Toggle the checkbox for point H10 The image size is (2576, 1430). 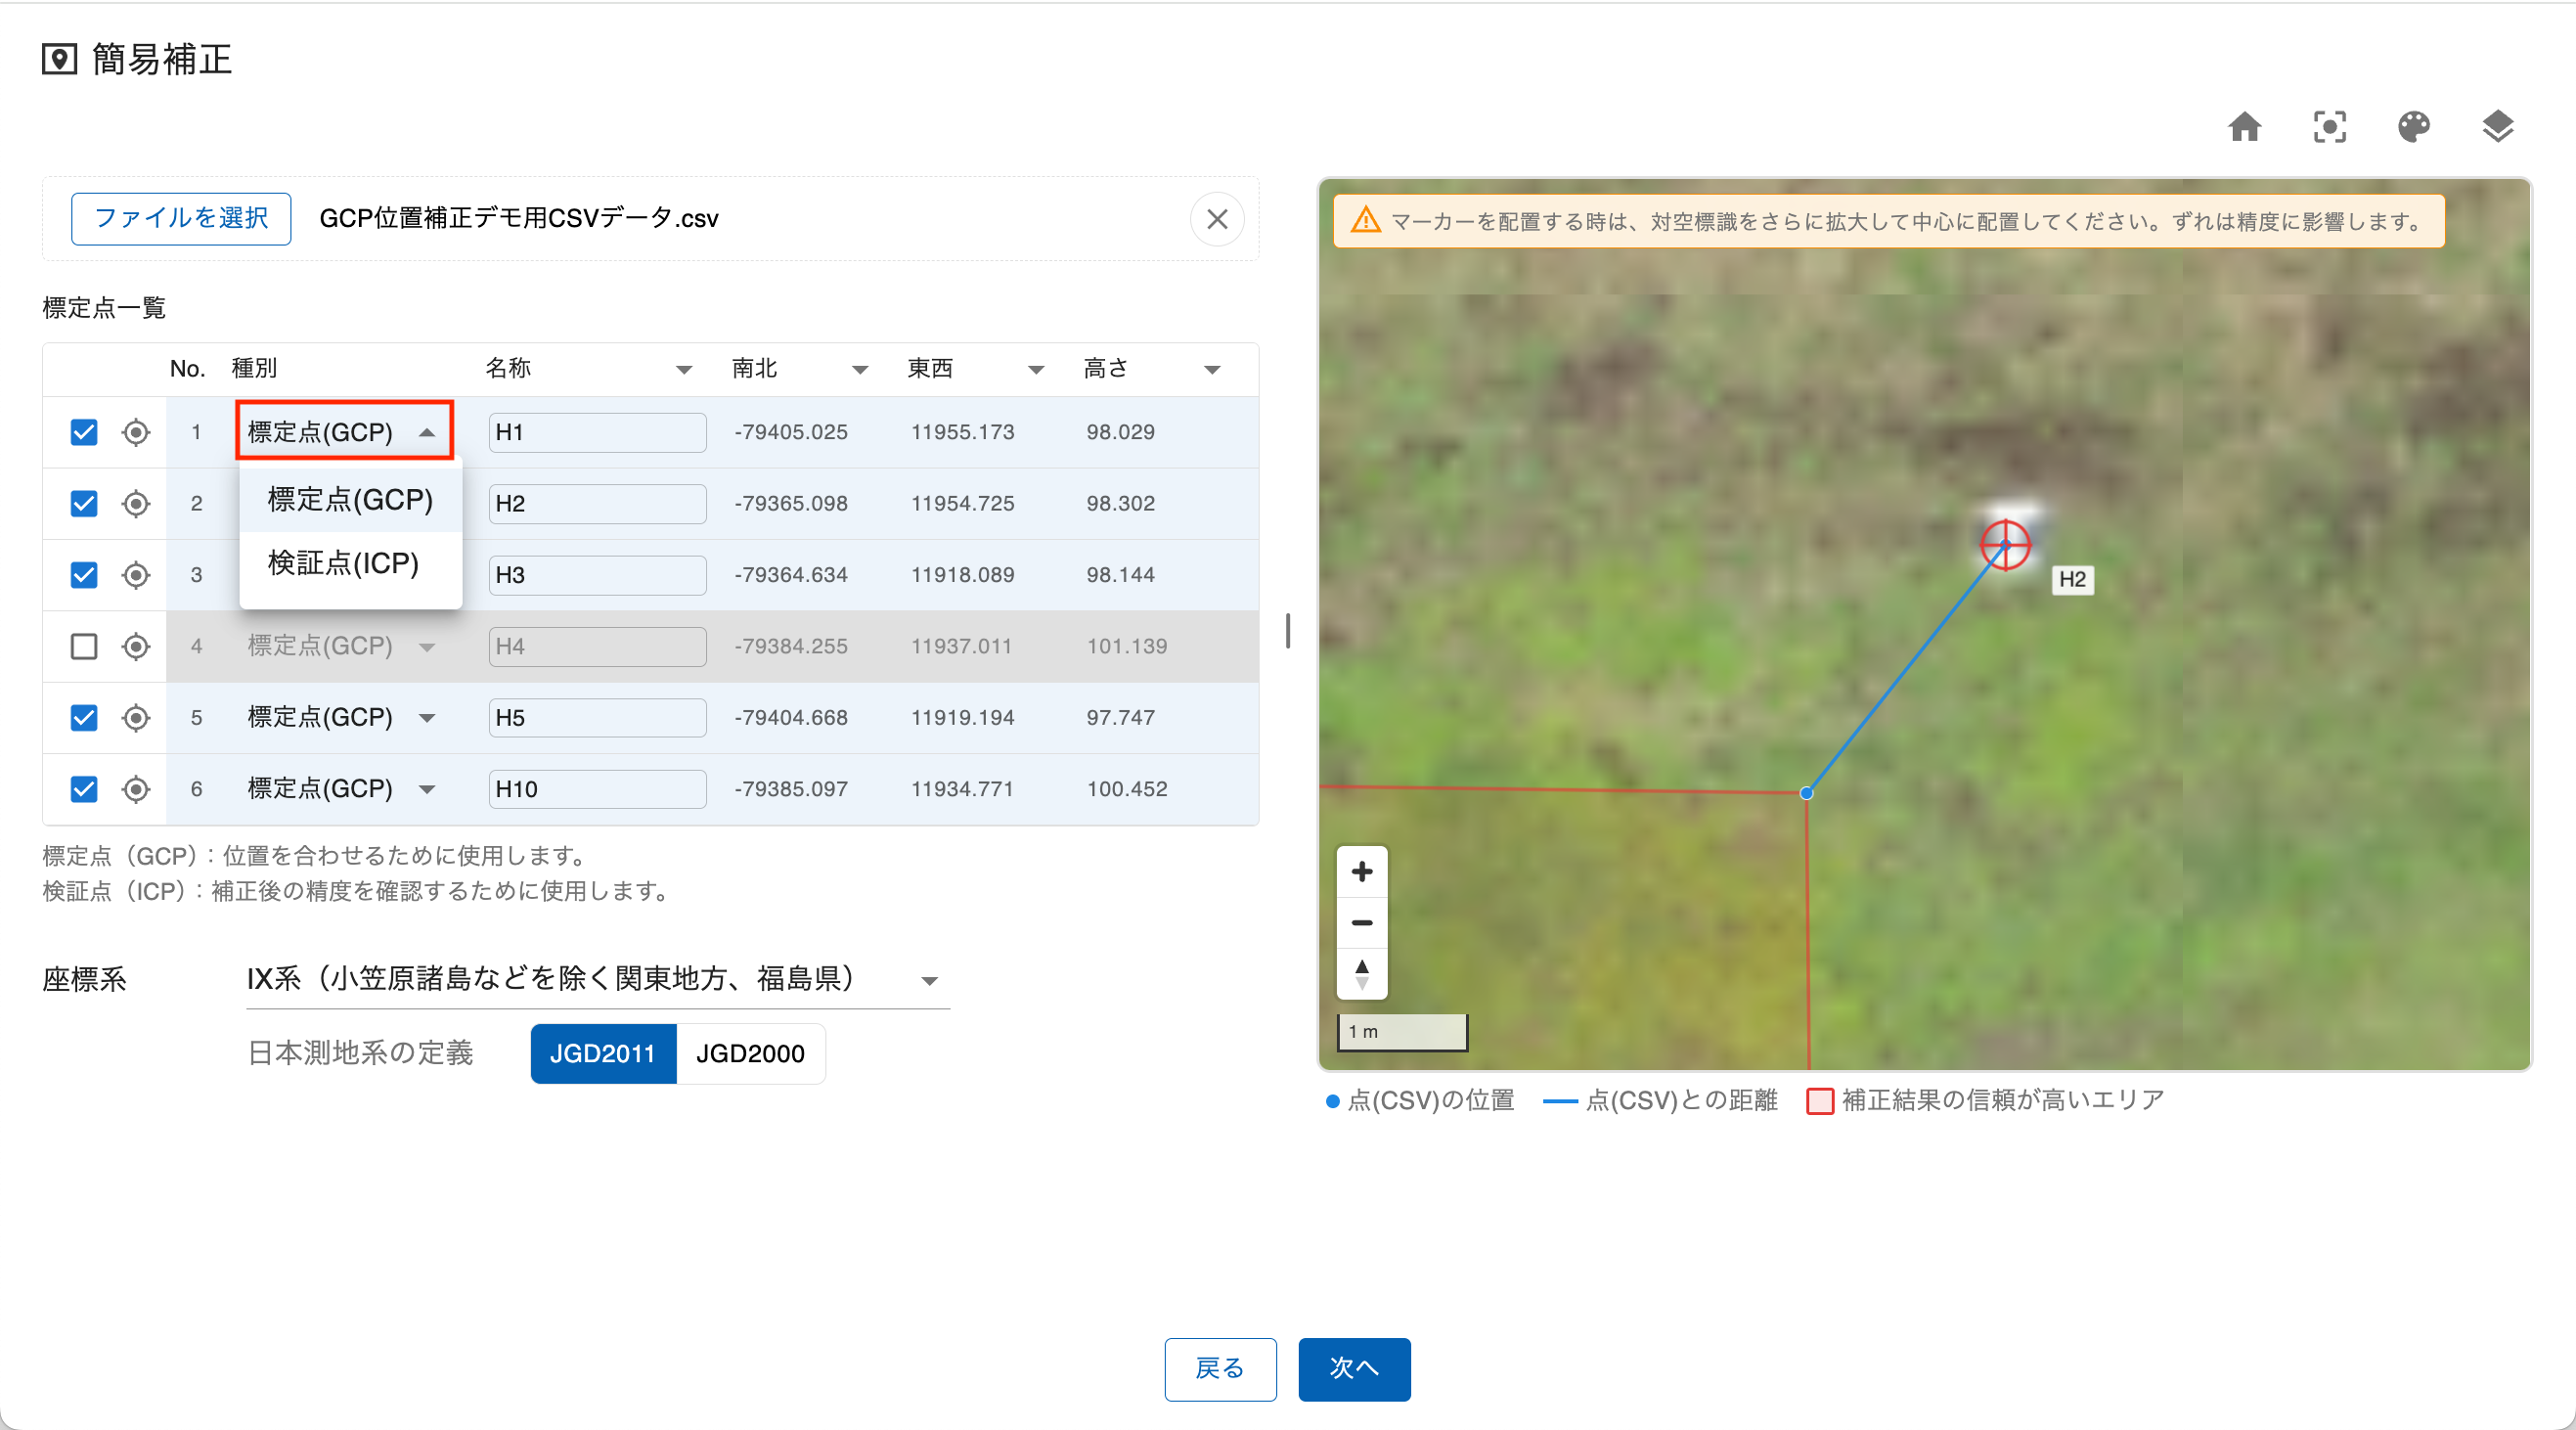pyautogui.click(x=84, y=789)
